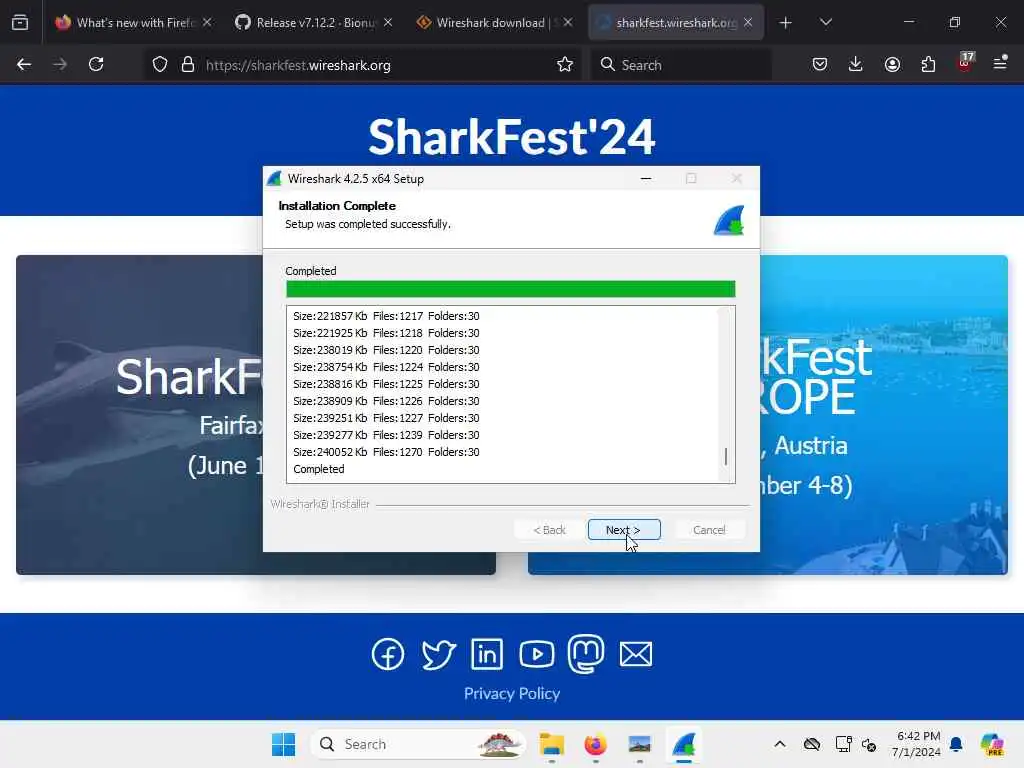Open SharkFest Mastodon icon

[586, 654]
